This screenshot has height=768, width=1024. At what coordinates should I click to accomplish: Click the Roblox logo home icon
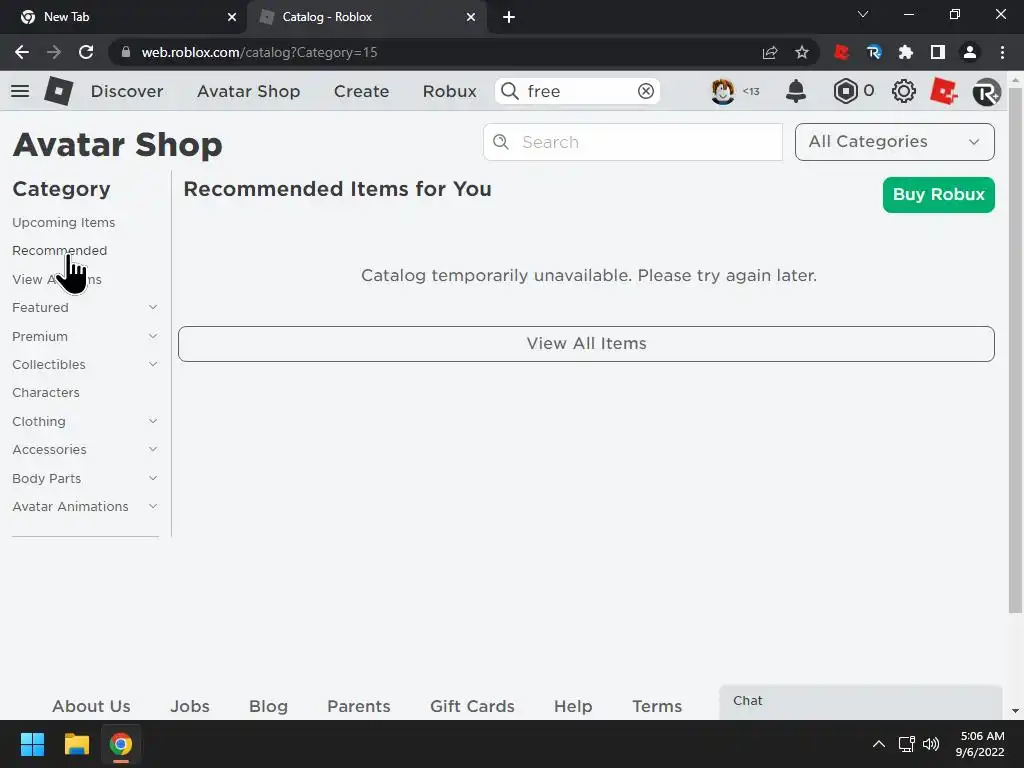point(59,91)
